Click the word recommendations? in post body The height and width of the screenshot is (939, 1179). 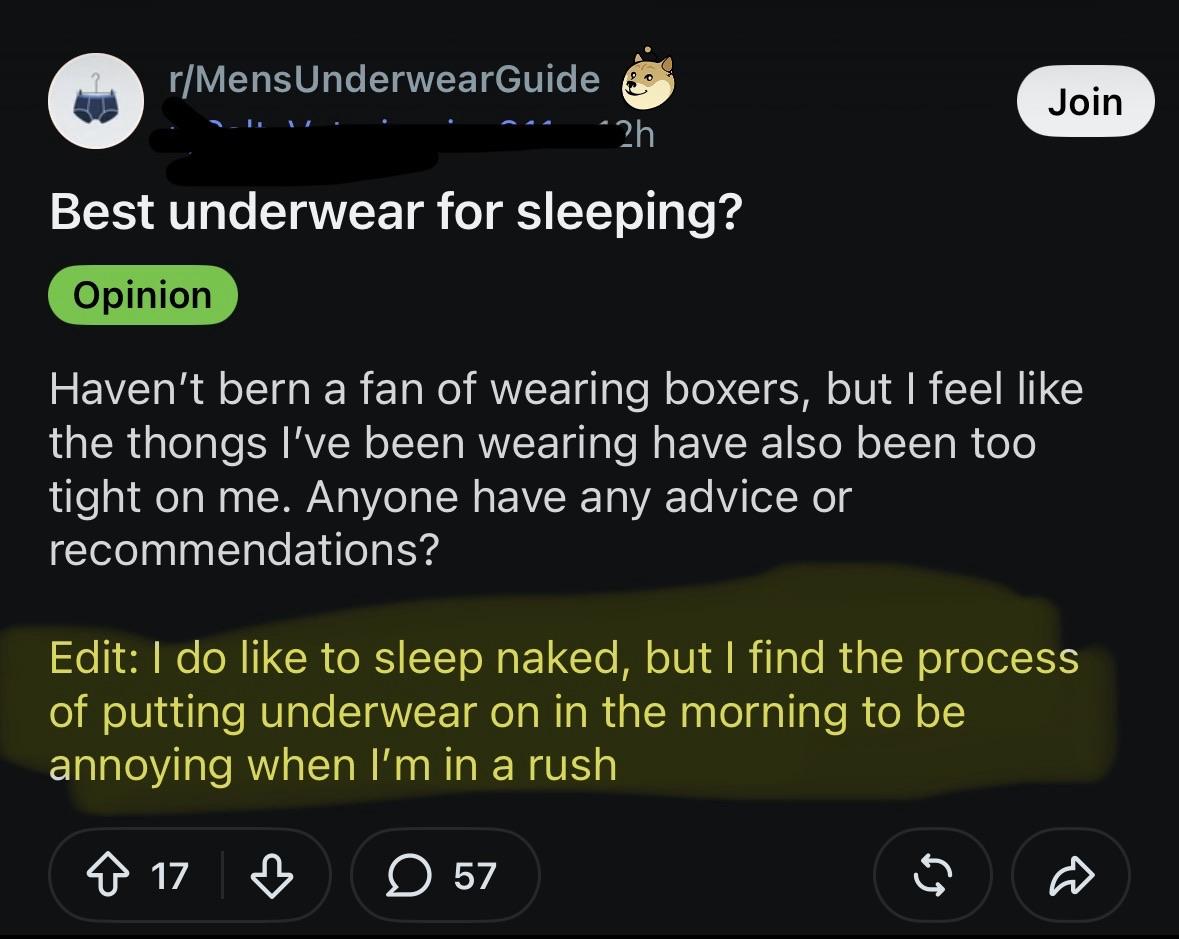click(x=244, y=550)
